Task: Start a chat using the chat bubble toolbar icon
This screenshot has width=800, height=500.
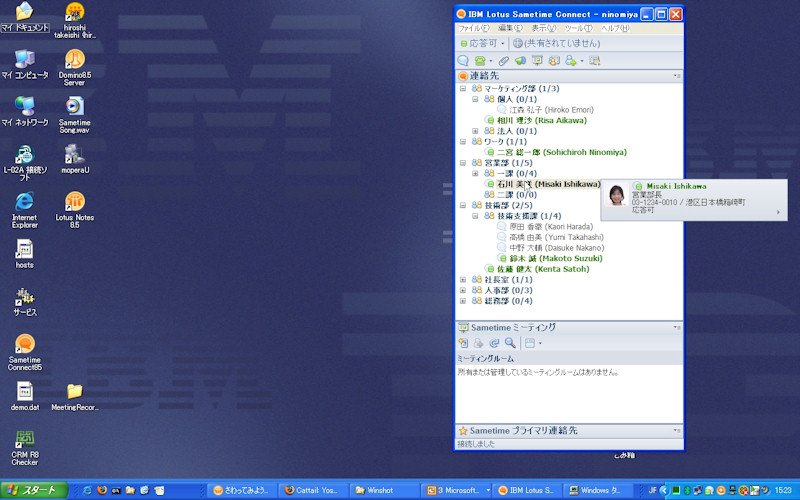Action: coord(463,61)
